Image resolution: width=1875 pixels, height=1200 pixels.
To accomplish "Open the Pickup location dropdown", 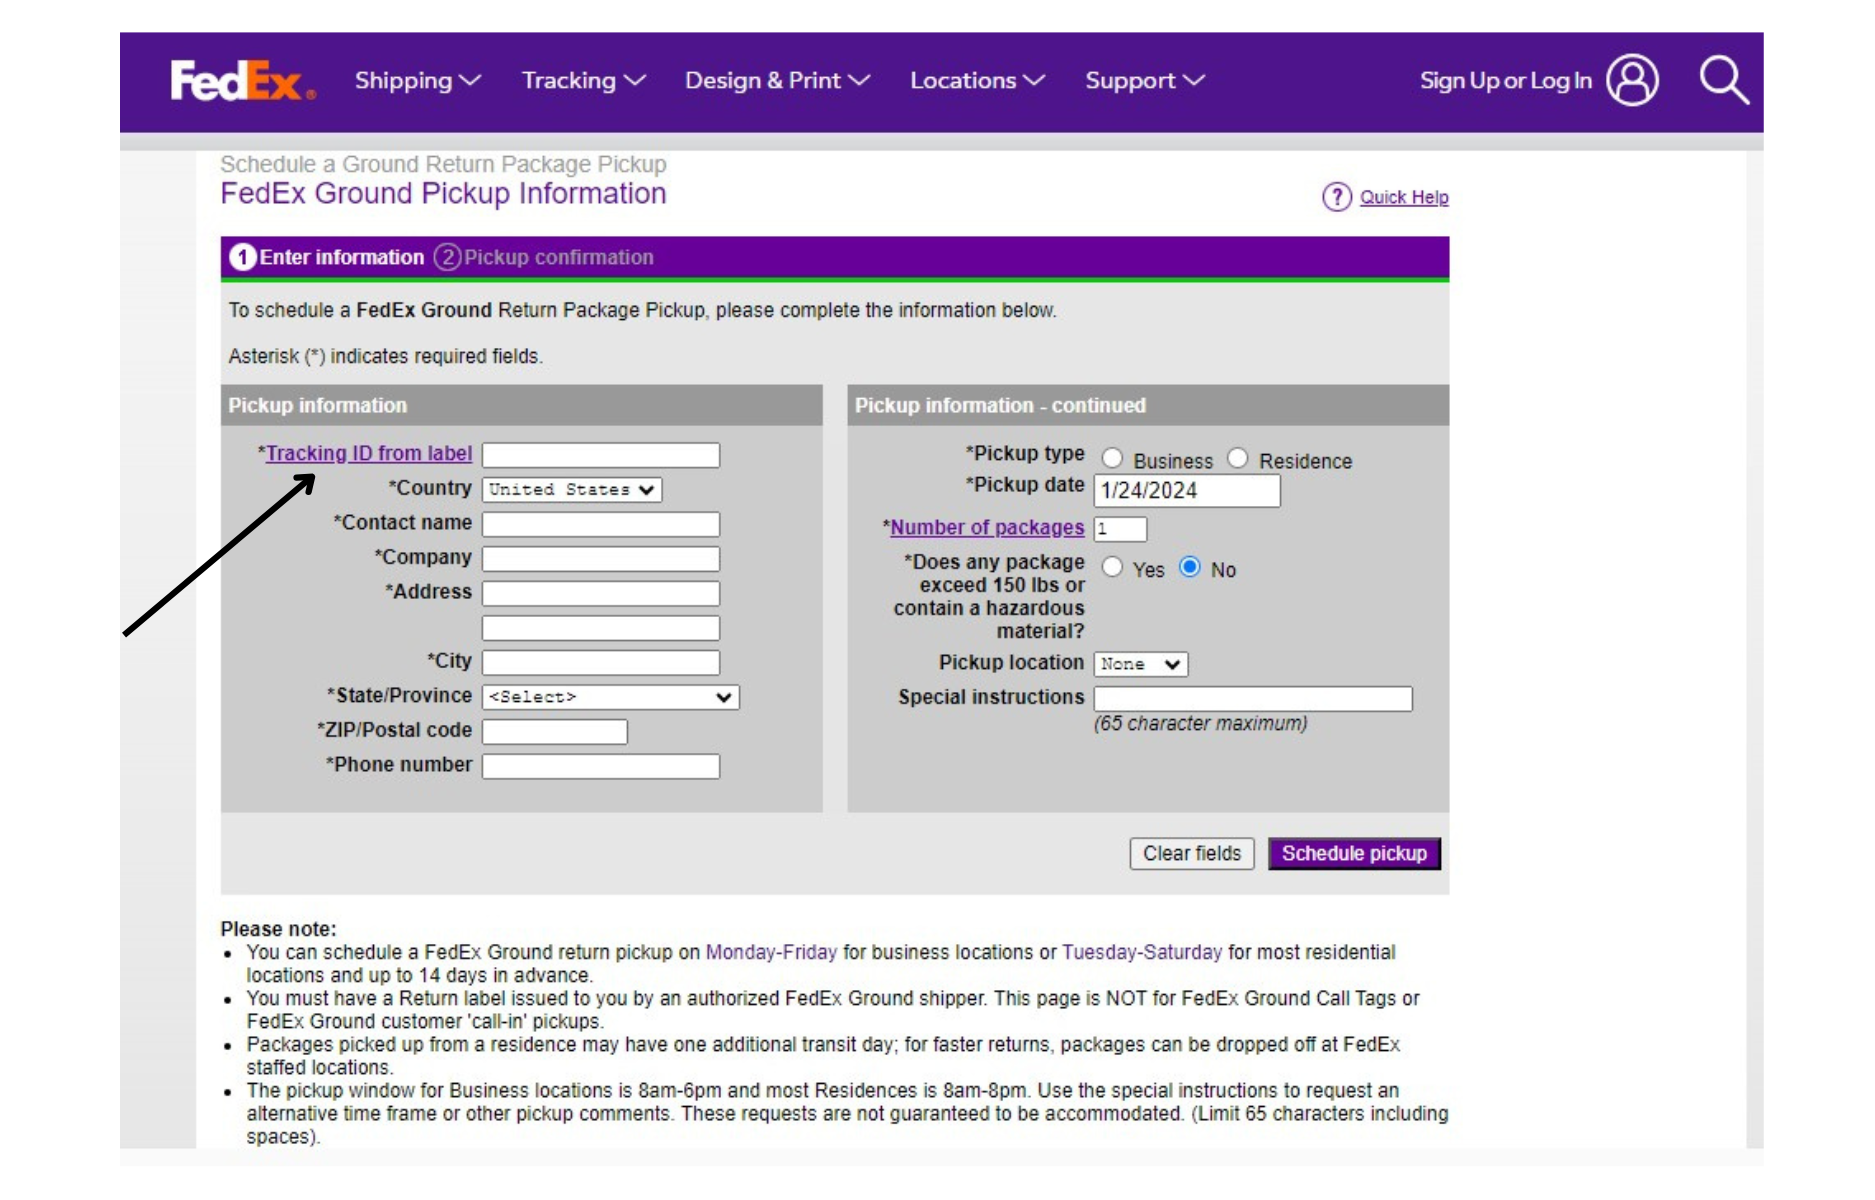I will (x=1141, y=664).
